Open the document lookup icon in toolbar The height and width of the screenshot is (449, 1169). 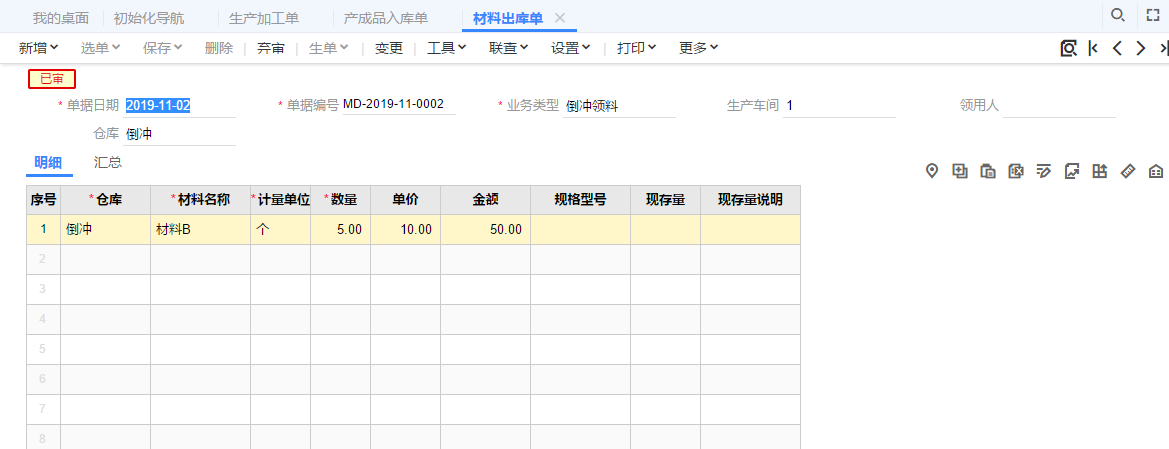point(1068,48)
